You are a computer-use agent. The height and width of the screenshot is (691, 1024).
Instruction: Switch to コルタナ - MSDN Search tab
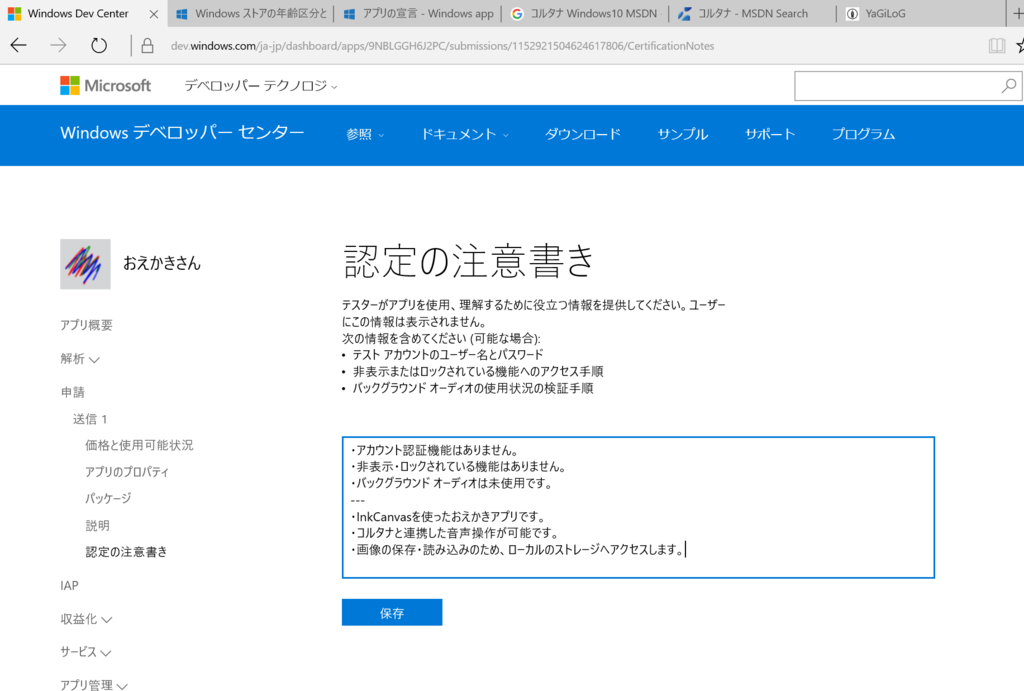tap(754, 14)
